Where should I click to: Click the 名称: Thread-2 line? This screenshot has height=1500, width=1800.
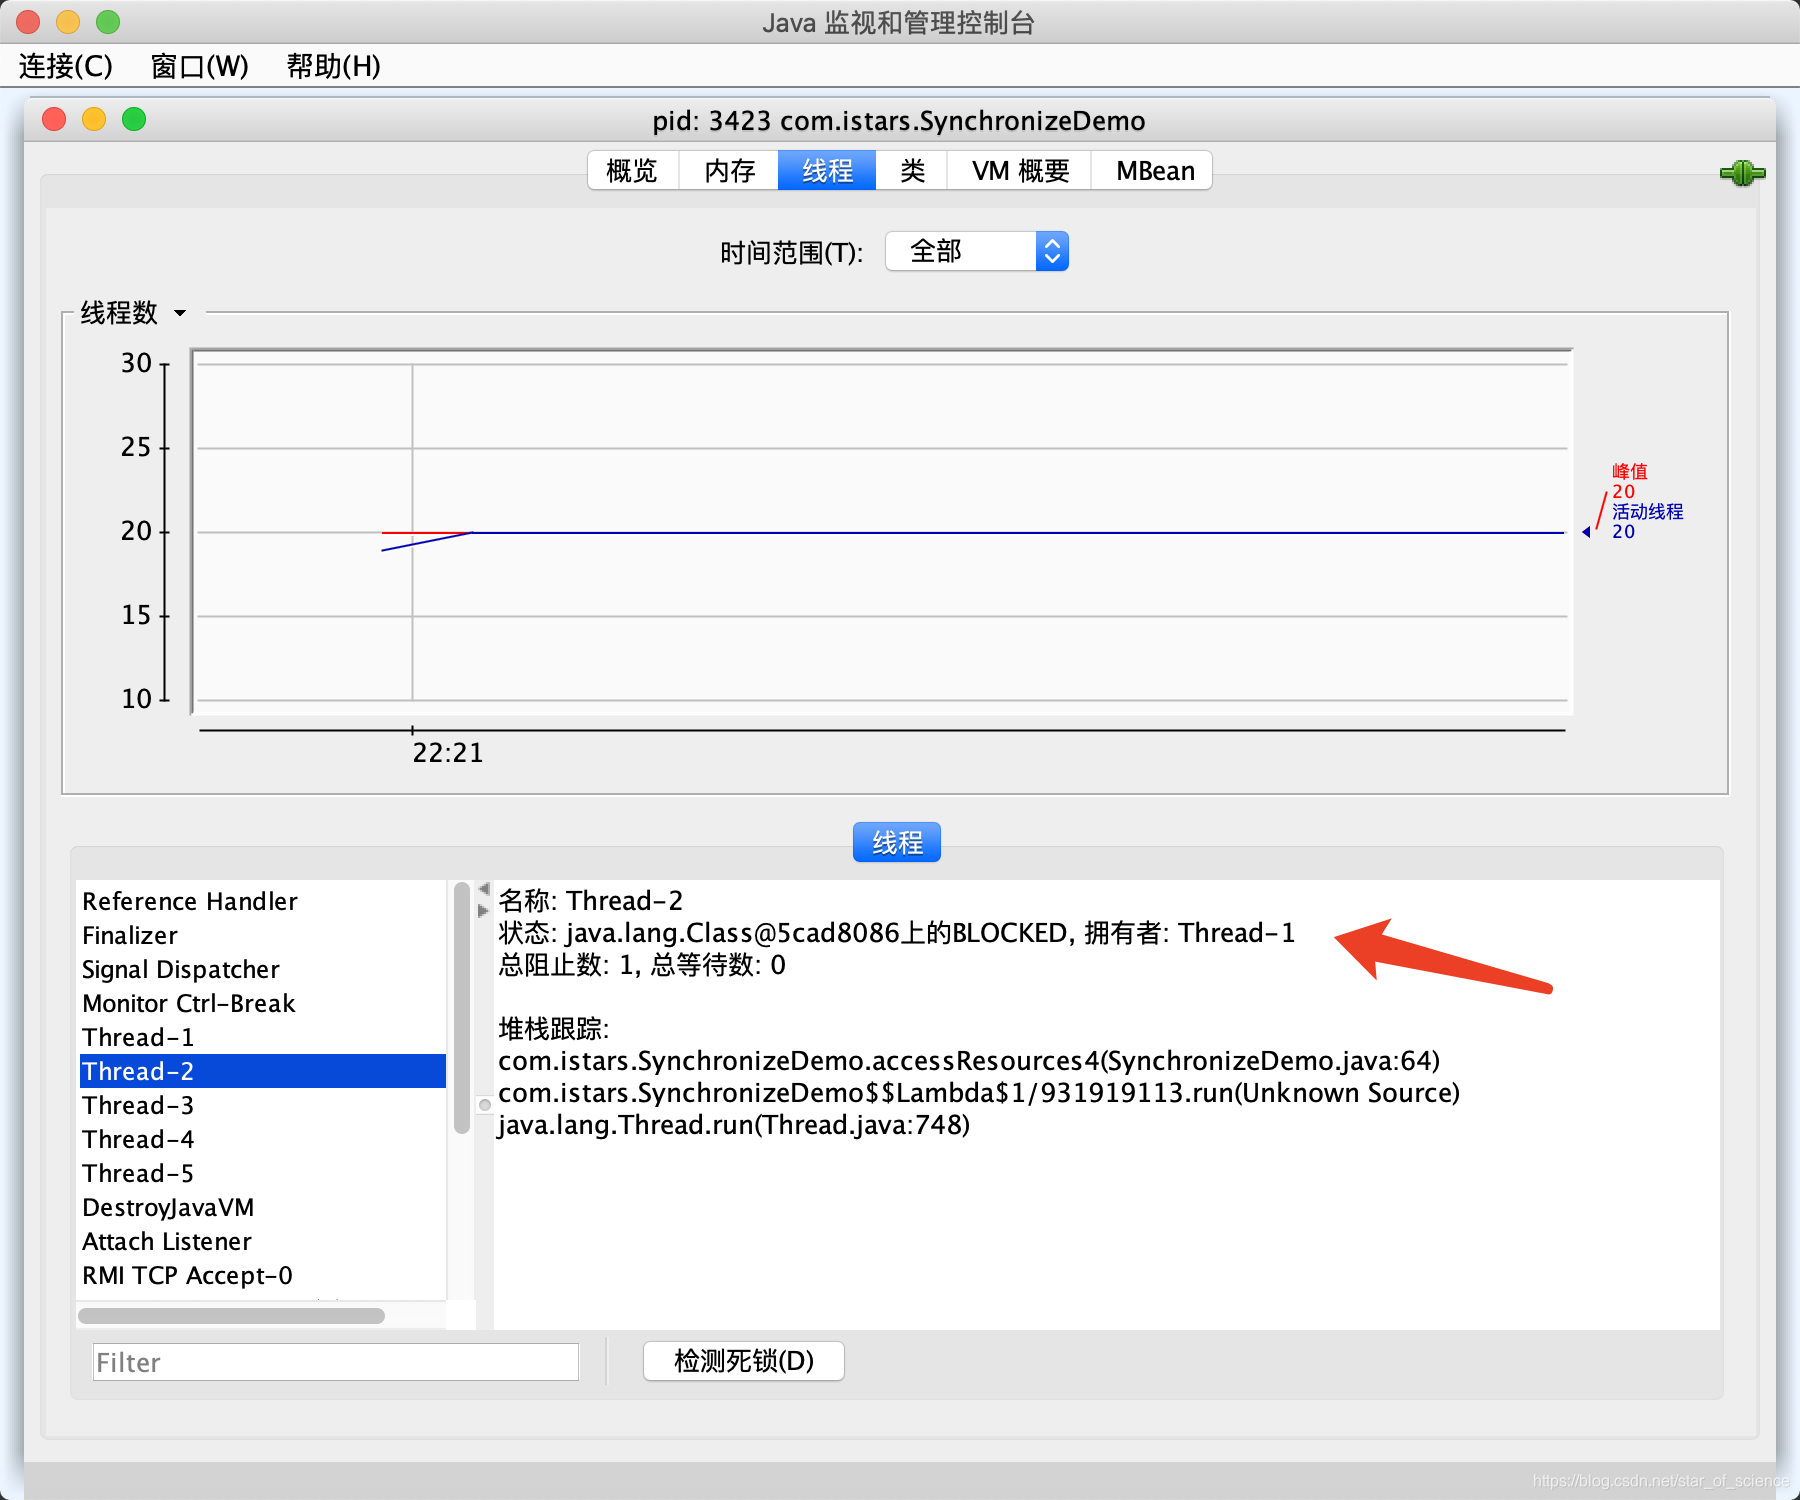pos(591,901)
